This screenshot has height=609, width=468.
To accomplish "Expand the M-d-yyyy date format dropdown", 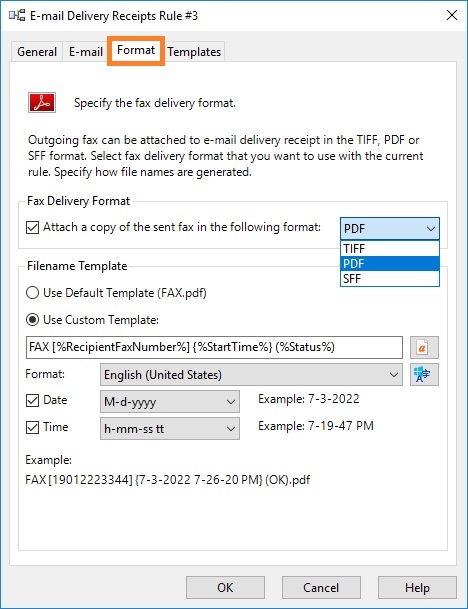I will point(170,401).
